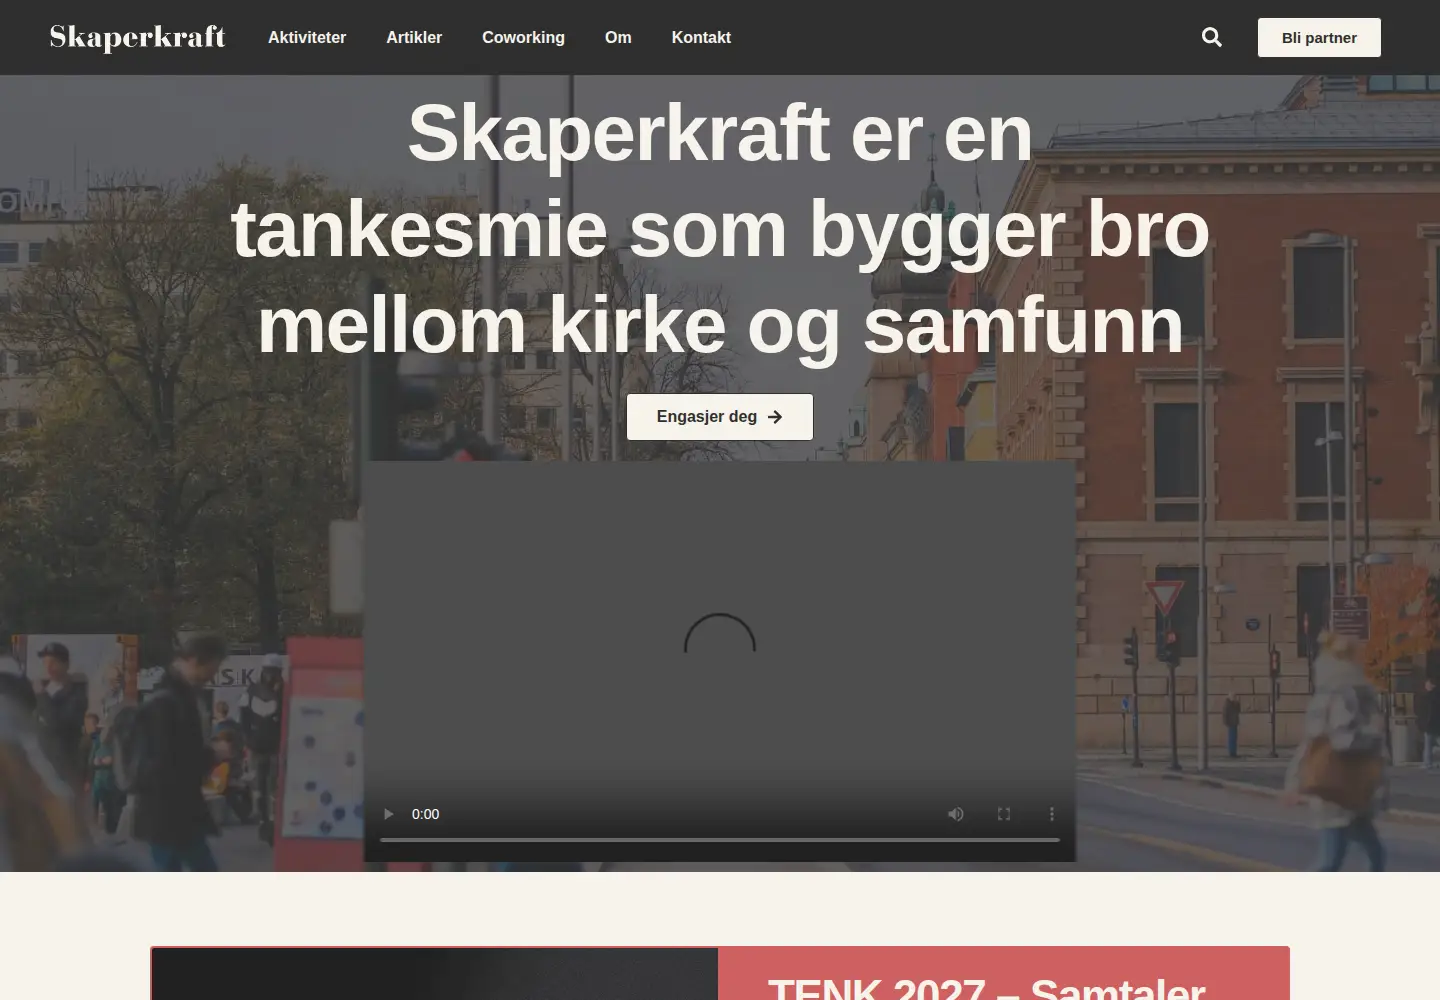The width and height of the screenshot is (1440, 1000).
Task: Seek on the video progress bar
Action: (x=720, y=840)
